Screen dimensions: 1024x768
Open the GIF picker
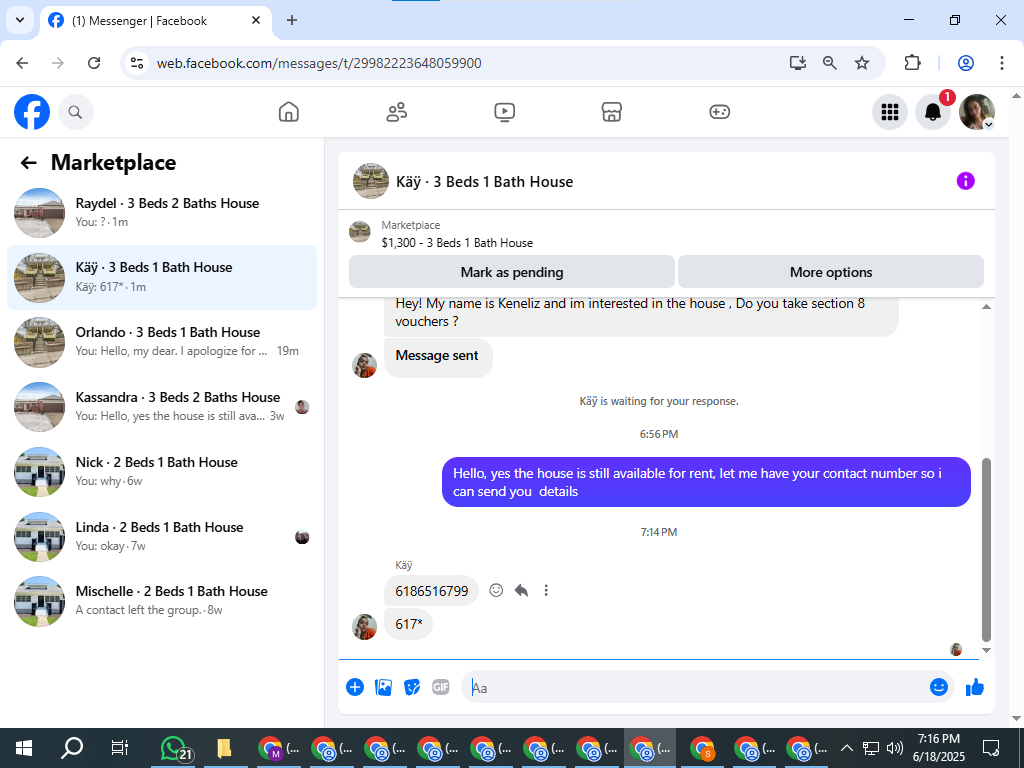pyautogui.click(x=441, y=687)
